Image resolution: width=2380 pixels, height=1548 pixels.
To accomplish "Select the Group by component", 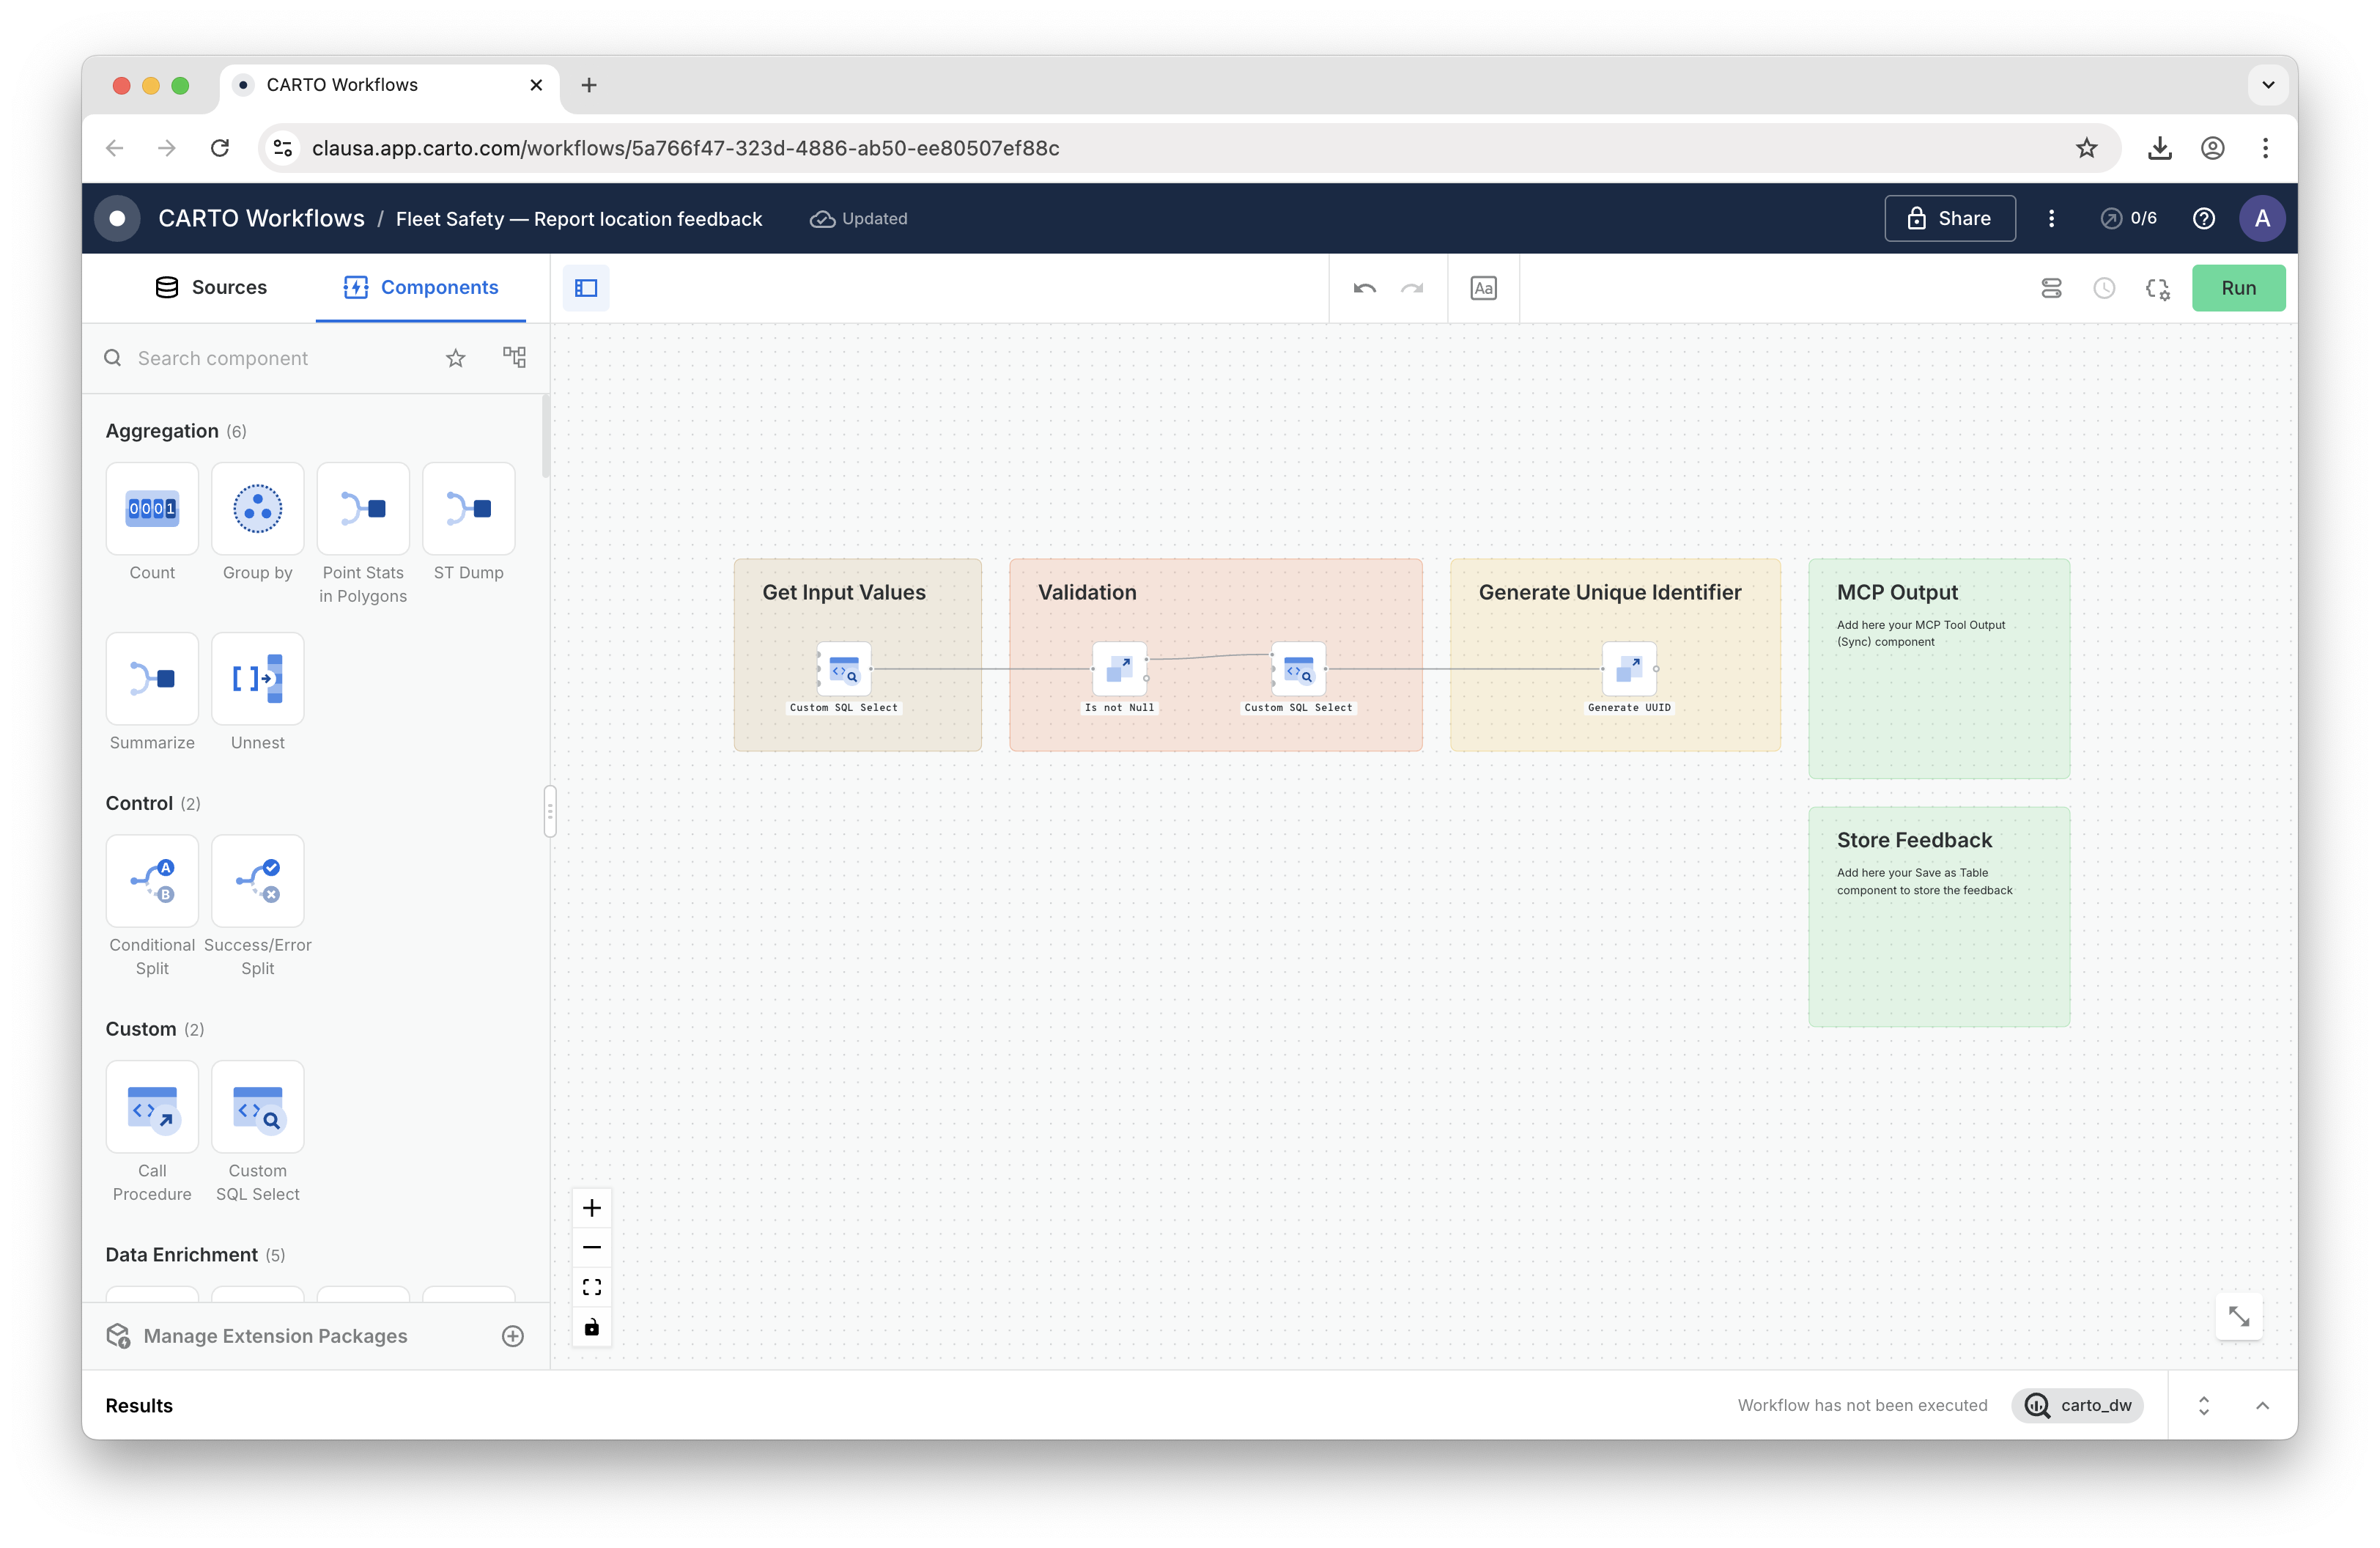I will [257, 508].
